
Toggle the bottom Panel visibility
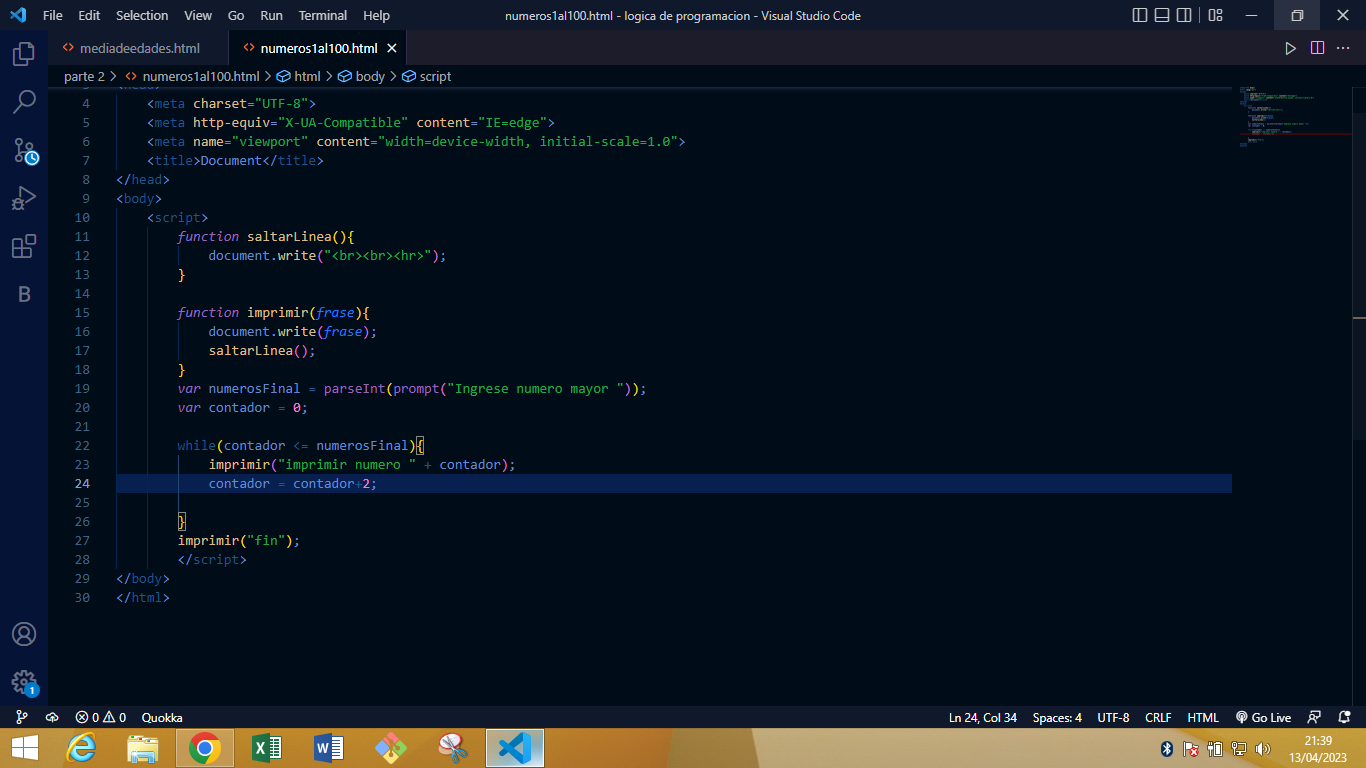tap(1162, 15)
